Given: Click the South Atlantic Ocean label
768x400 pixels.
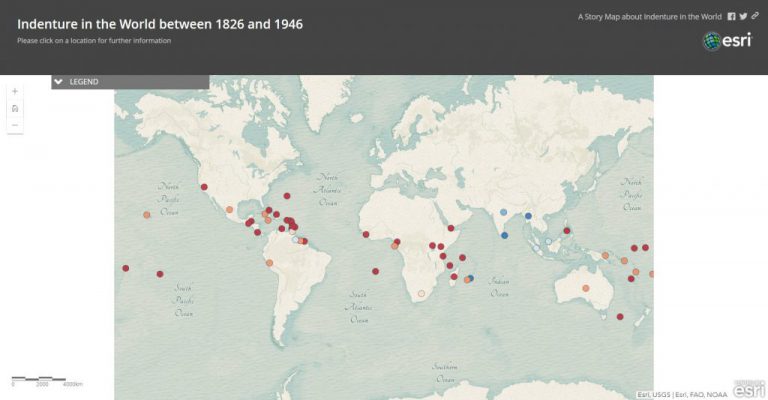Looking at the screenshot, I should click(358, 307).
